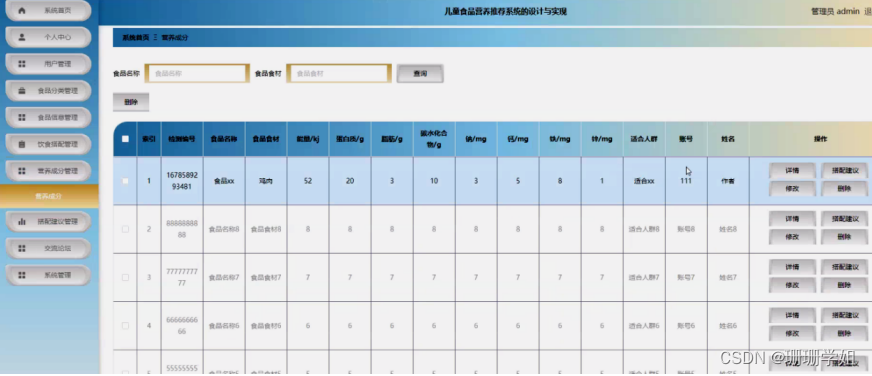Click the batch 删除 button above the table

tap(131, 102)
